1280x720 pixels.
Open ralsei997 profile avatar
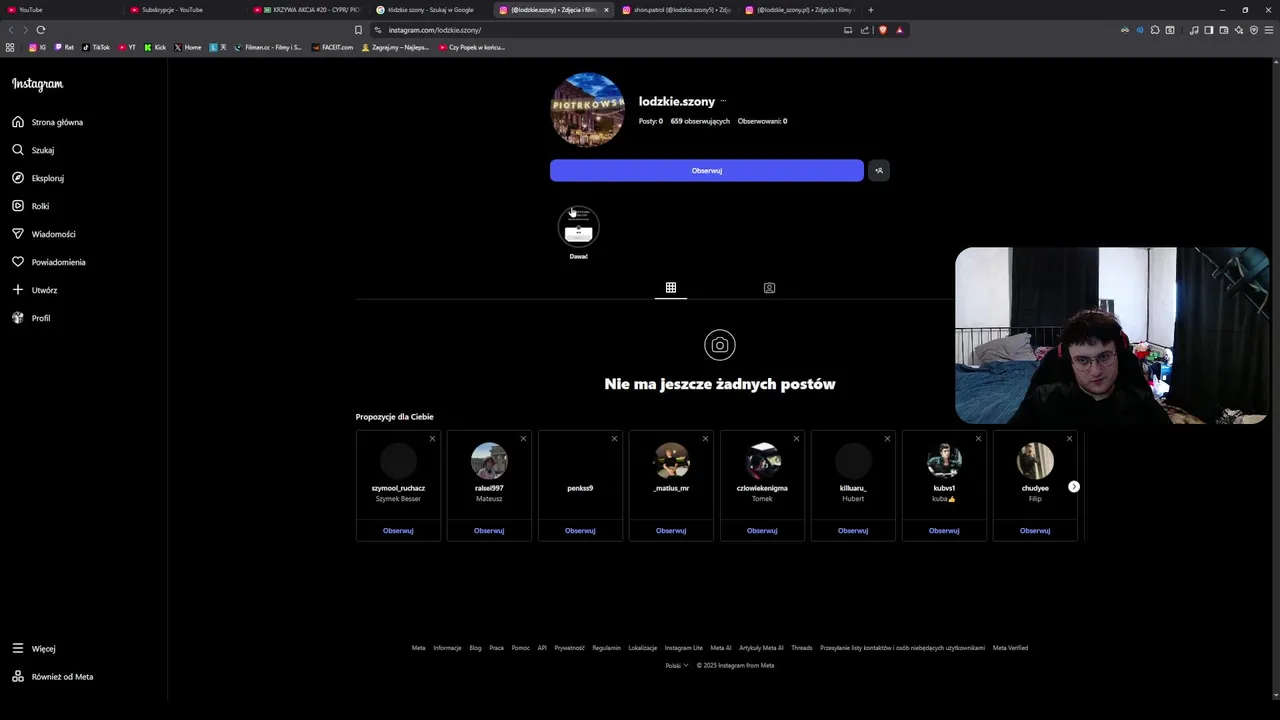point(489,461)
